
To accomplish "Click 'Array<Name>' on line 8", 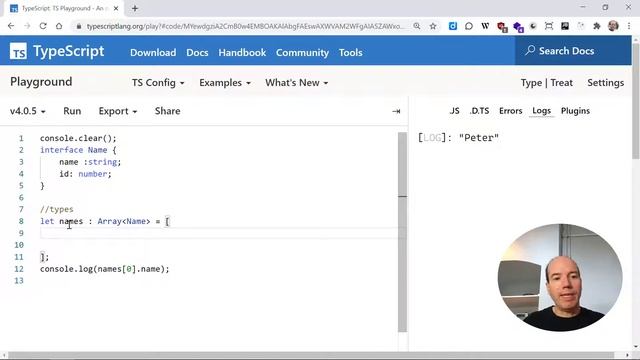I will pos(124,221).
